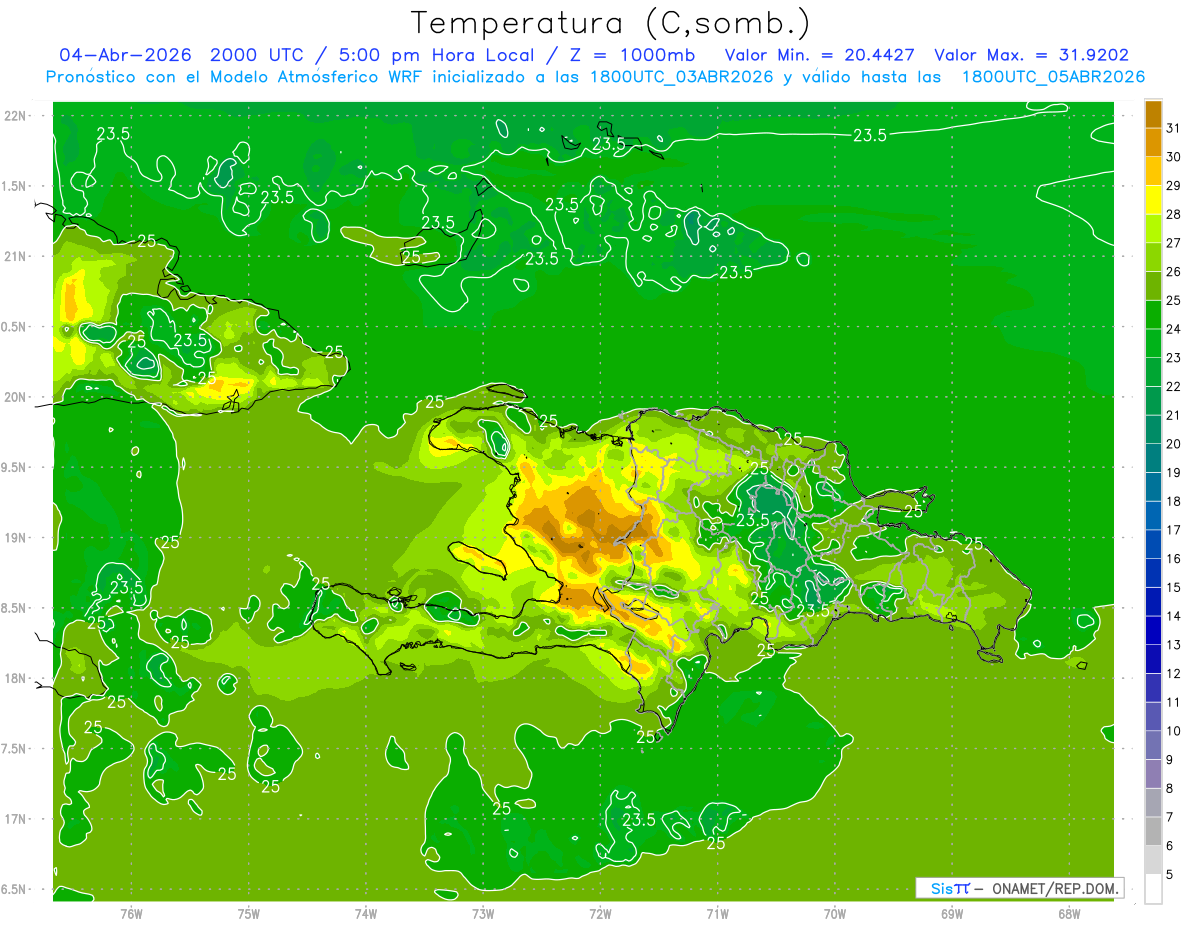Click the 22N latitude axis label
The width and height of the screenshot is (1200, 927).
(16, 116)
